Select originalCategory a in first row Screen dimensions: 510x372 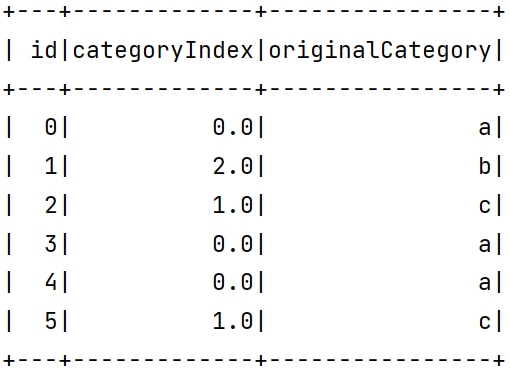point(485,128)
